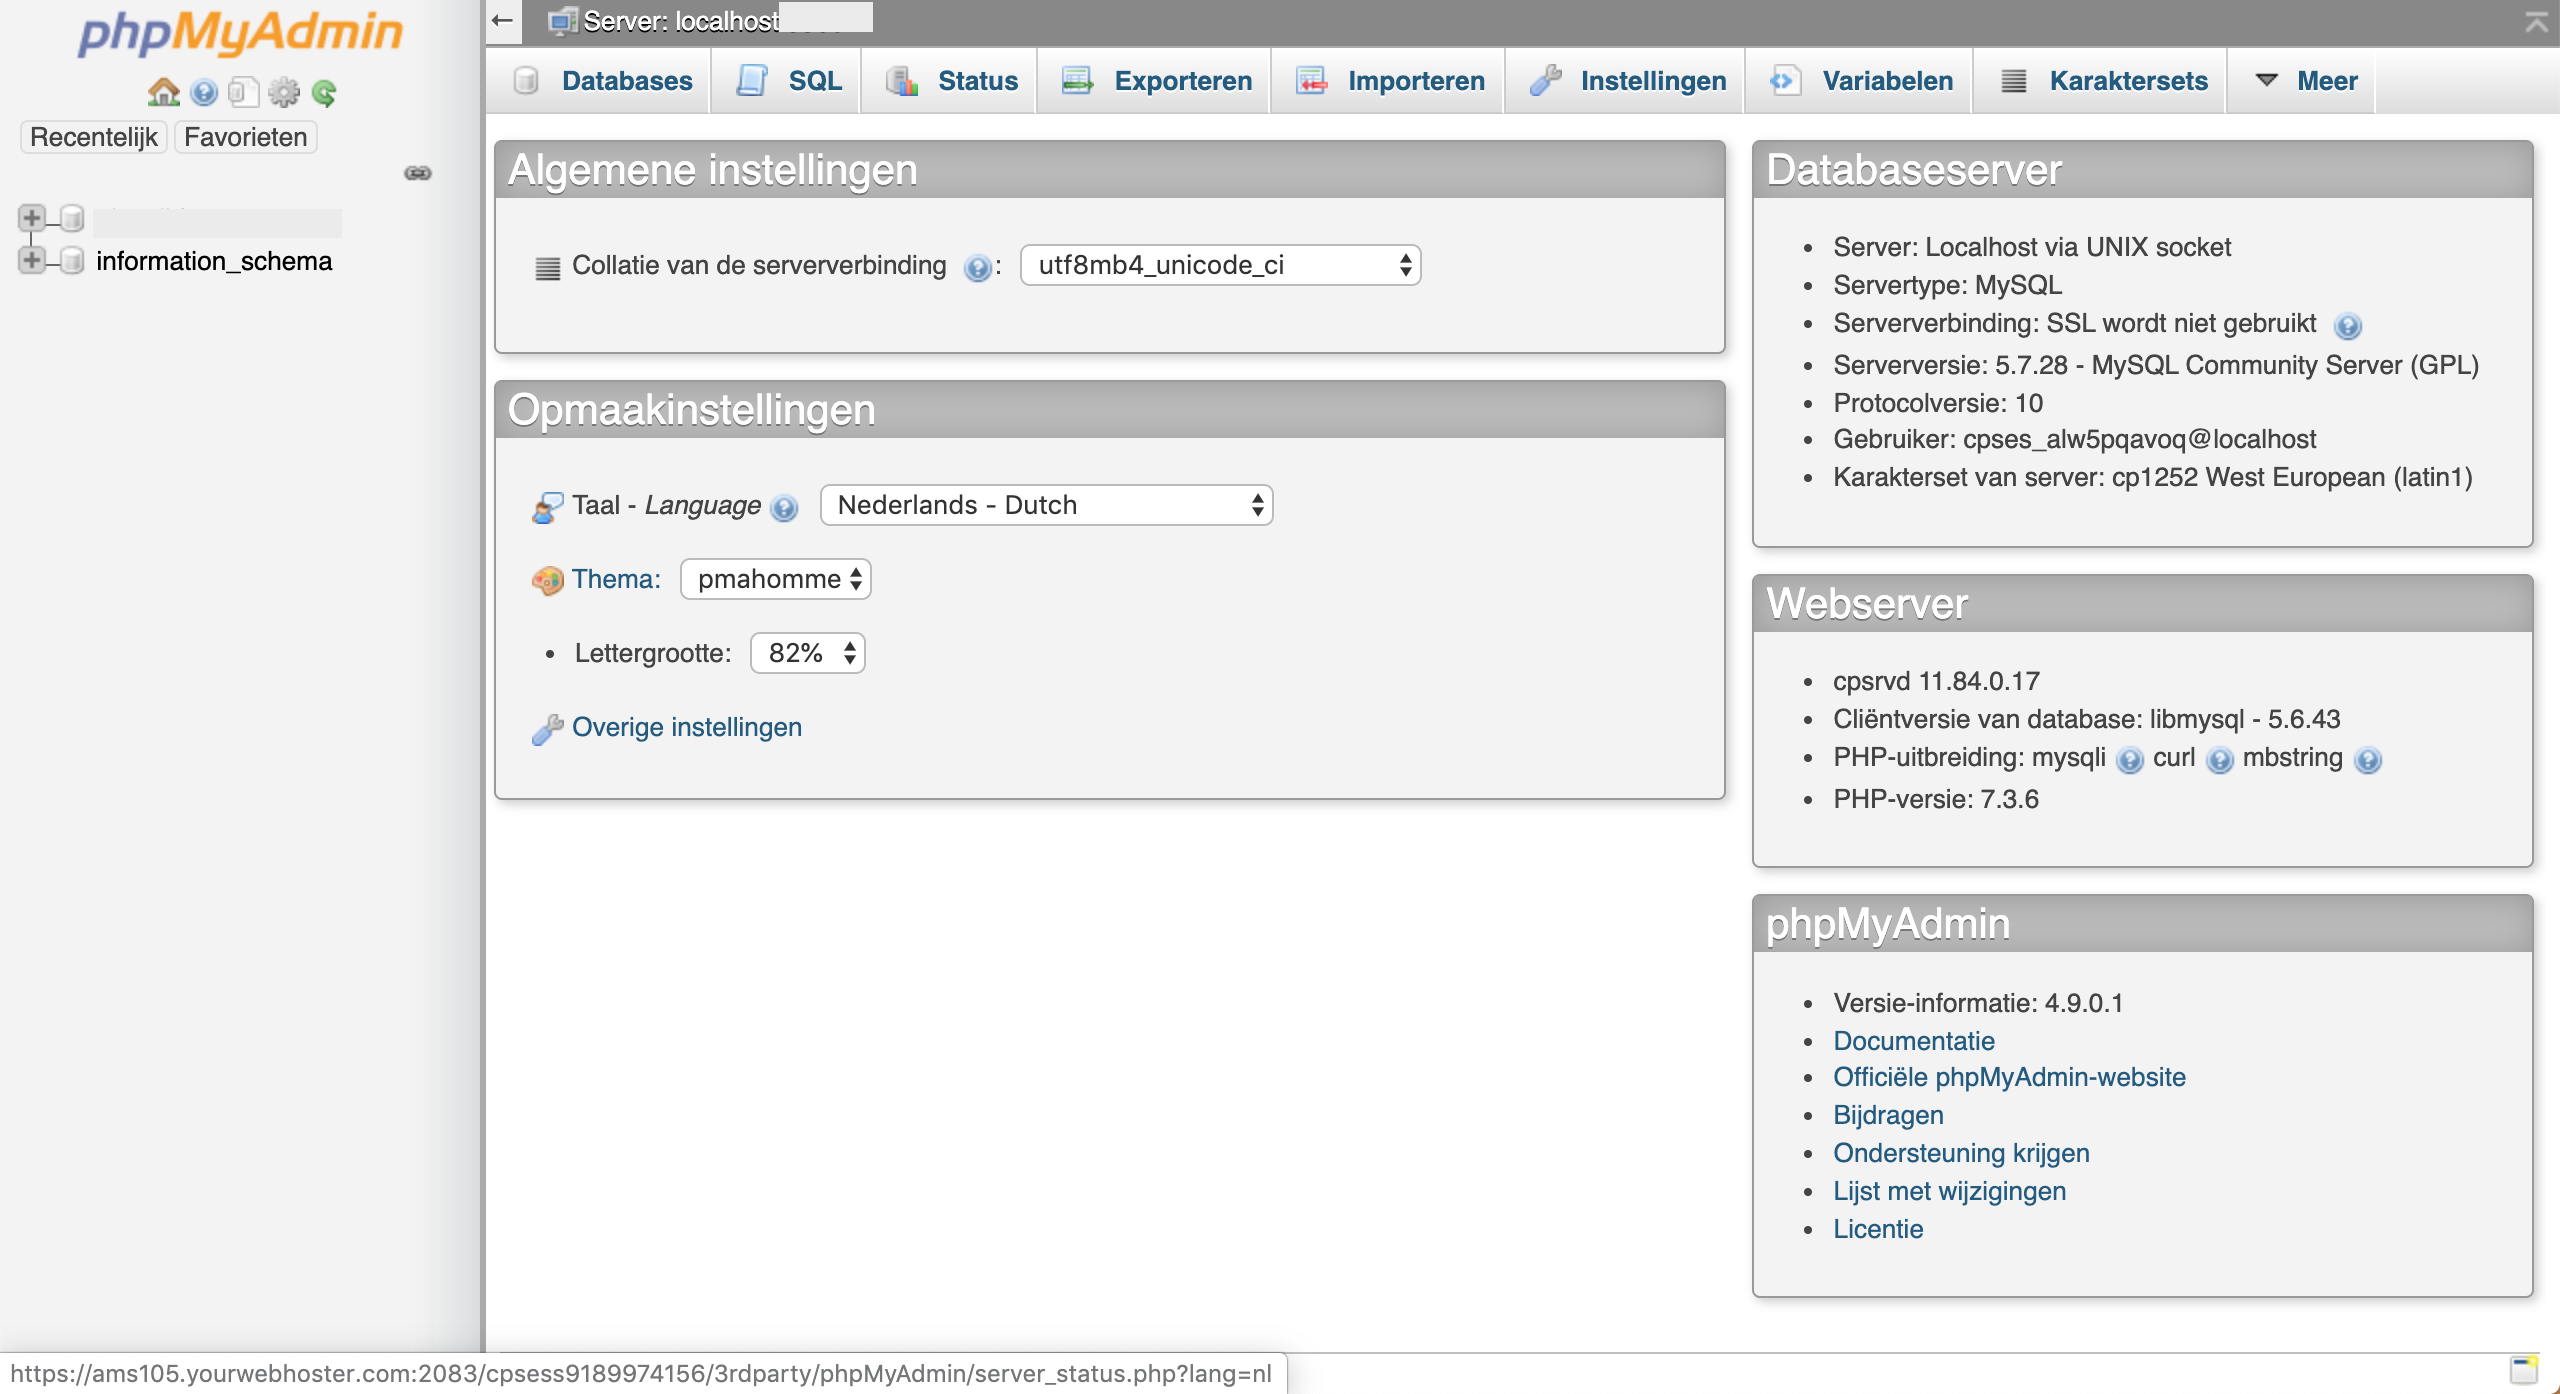2560x1394 pixels.
Task: Open navigation panel settings gear icon
Action: click(x=284, y=92)
